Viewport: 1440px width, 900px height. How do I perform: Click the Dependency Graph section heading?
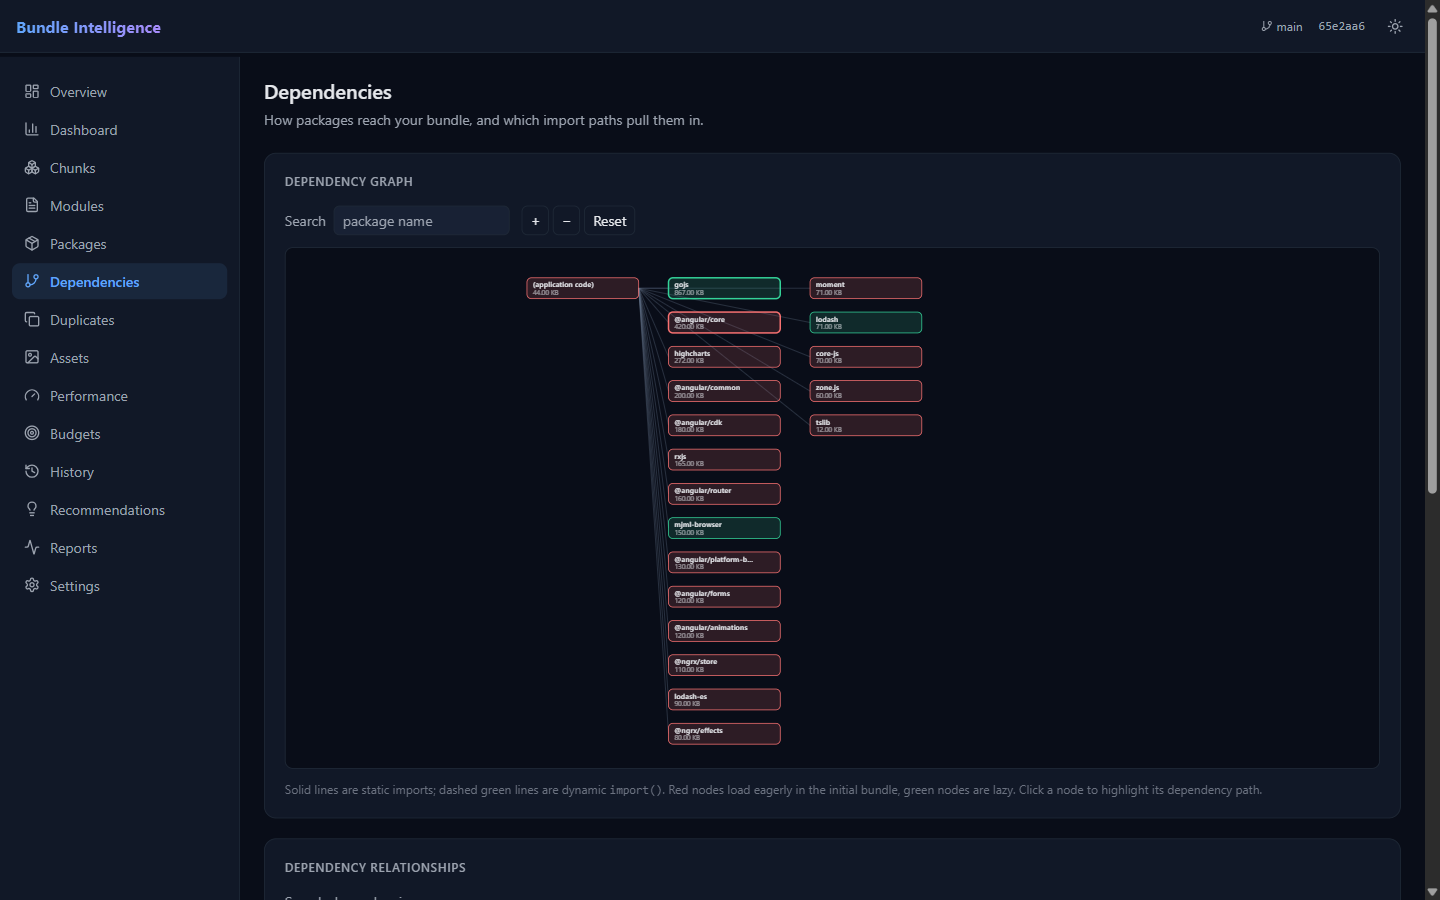[348, 181]
